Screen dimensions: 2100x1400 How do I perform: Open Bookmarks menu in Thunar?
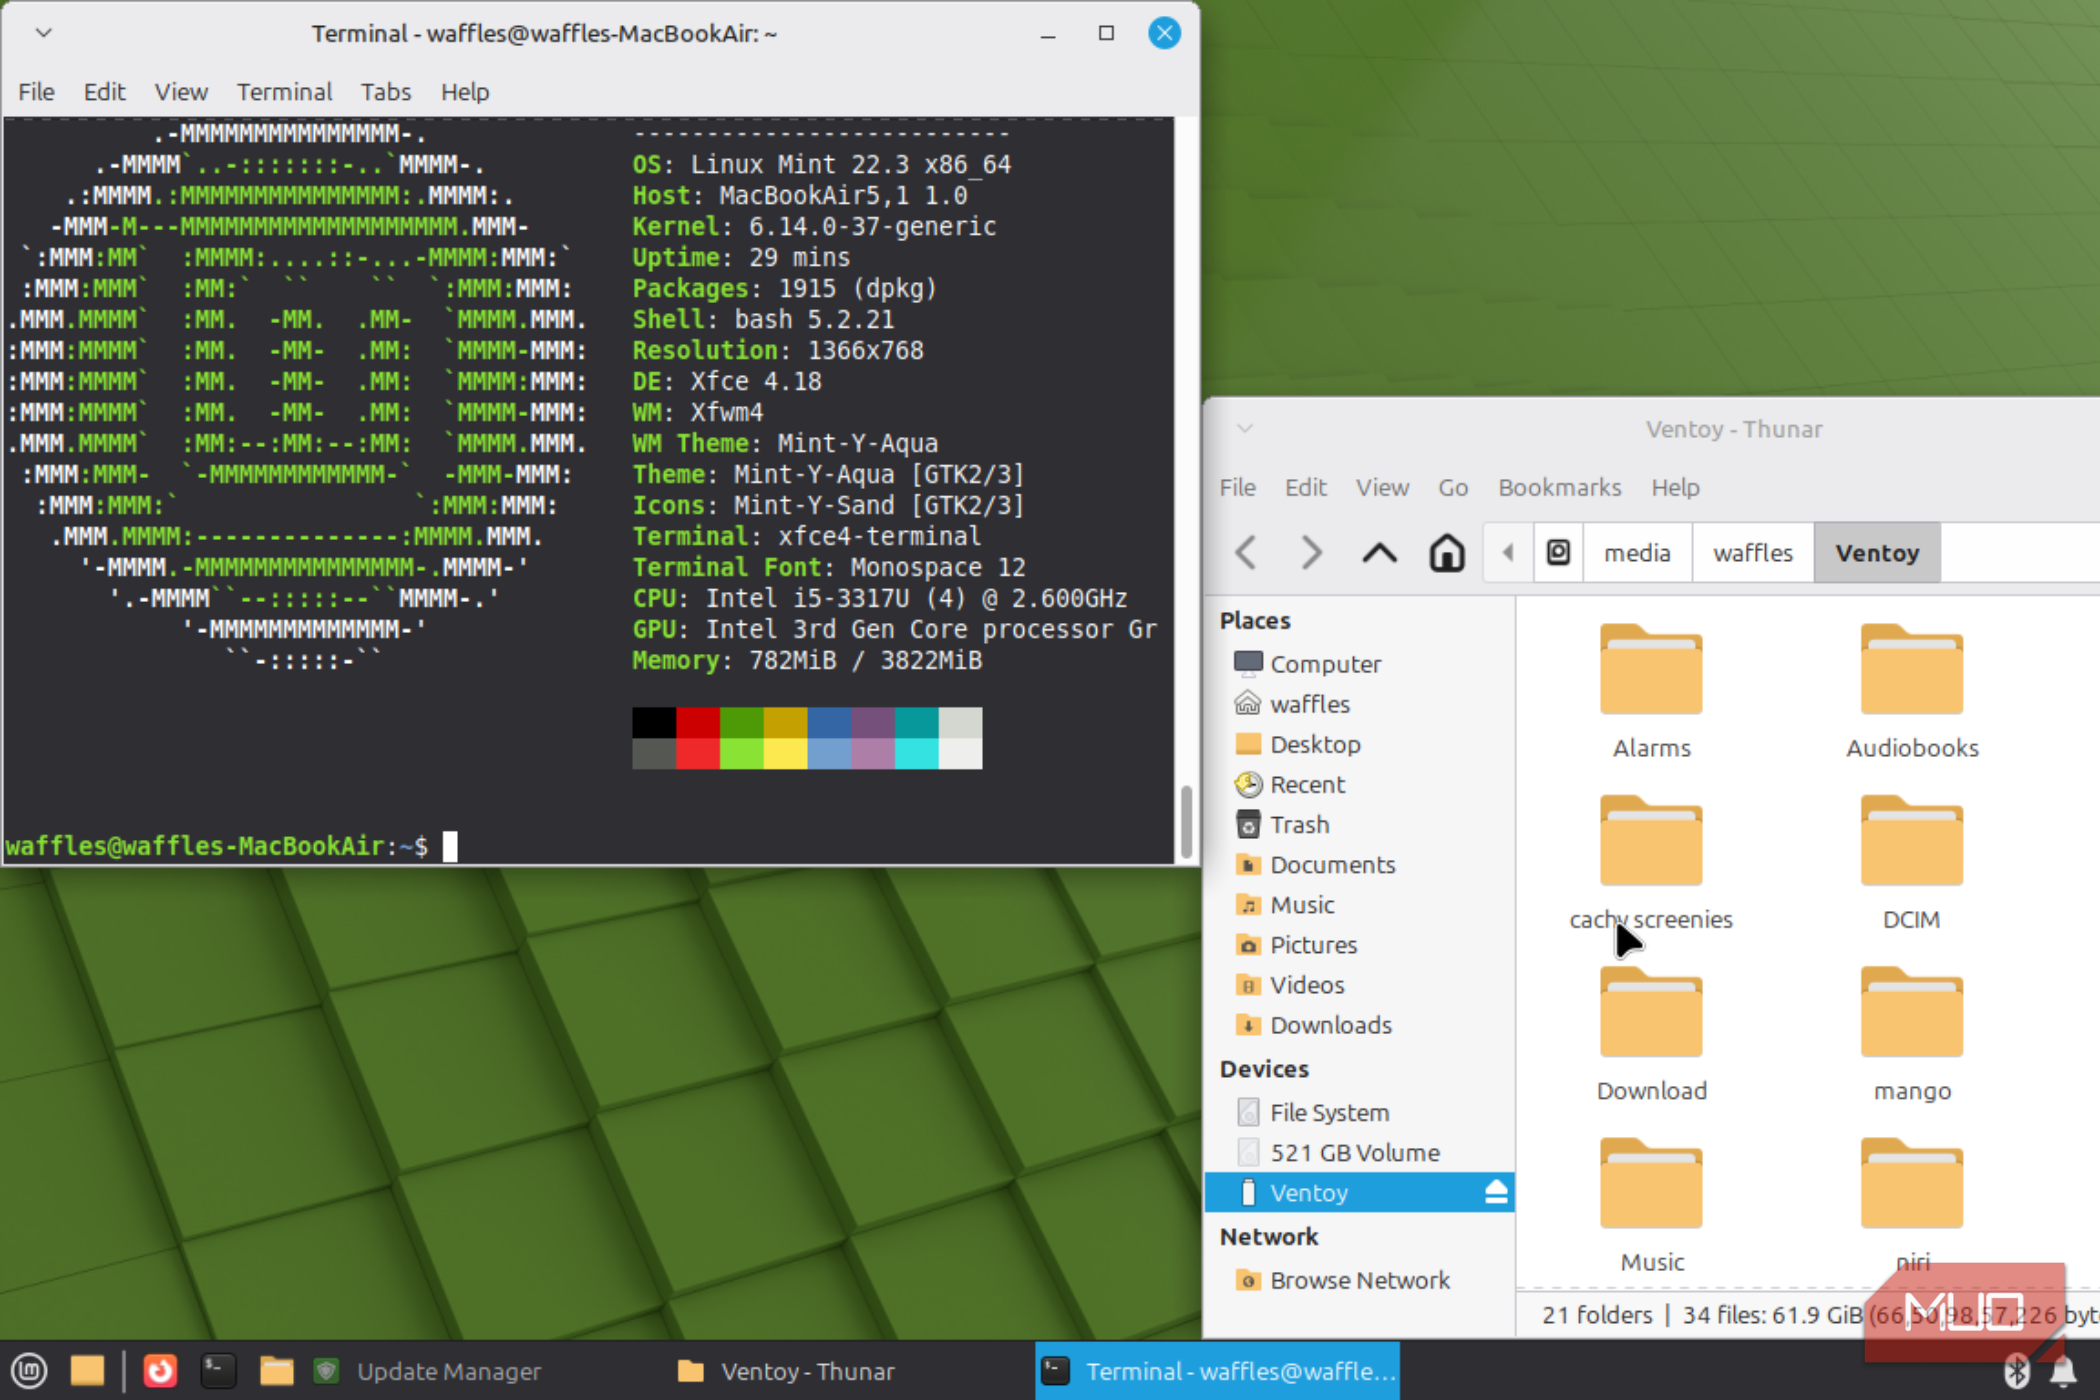(x=1559, y=487)
